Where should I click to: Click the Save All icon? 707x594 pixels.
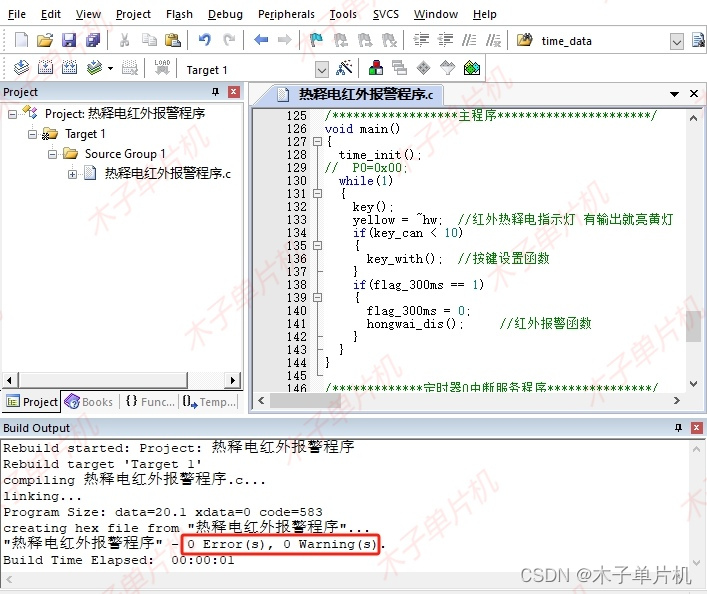[93, 41]
